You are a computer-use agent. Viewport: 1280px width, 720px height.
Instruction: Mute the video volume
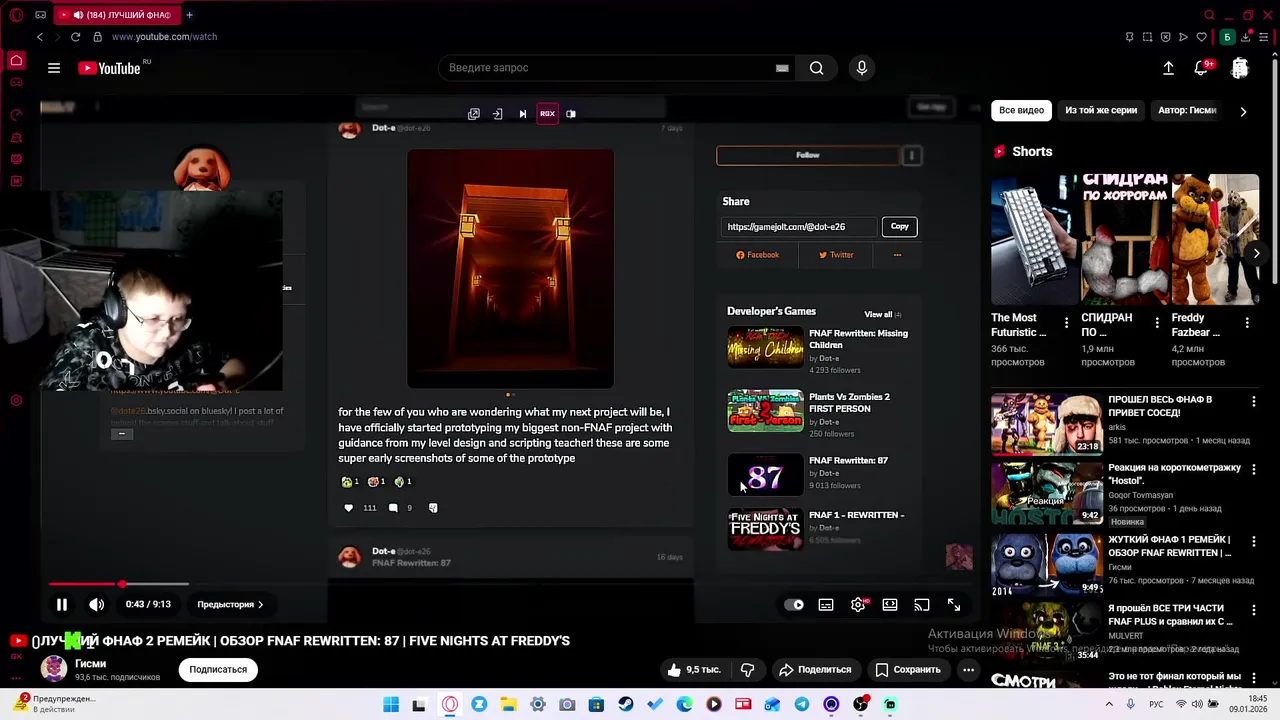point(96,604)
